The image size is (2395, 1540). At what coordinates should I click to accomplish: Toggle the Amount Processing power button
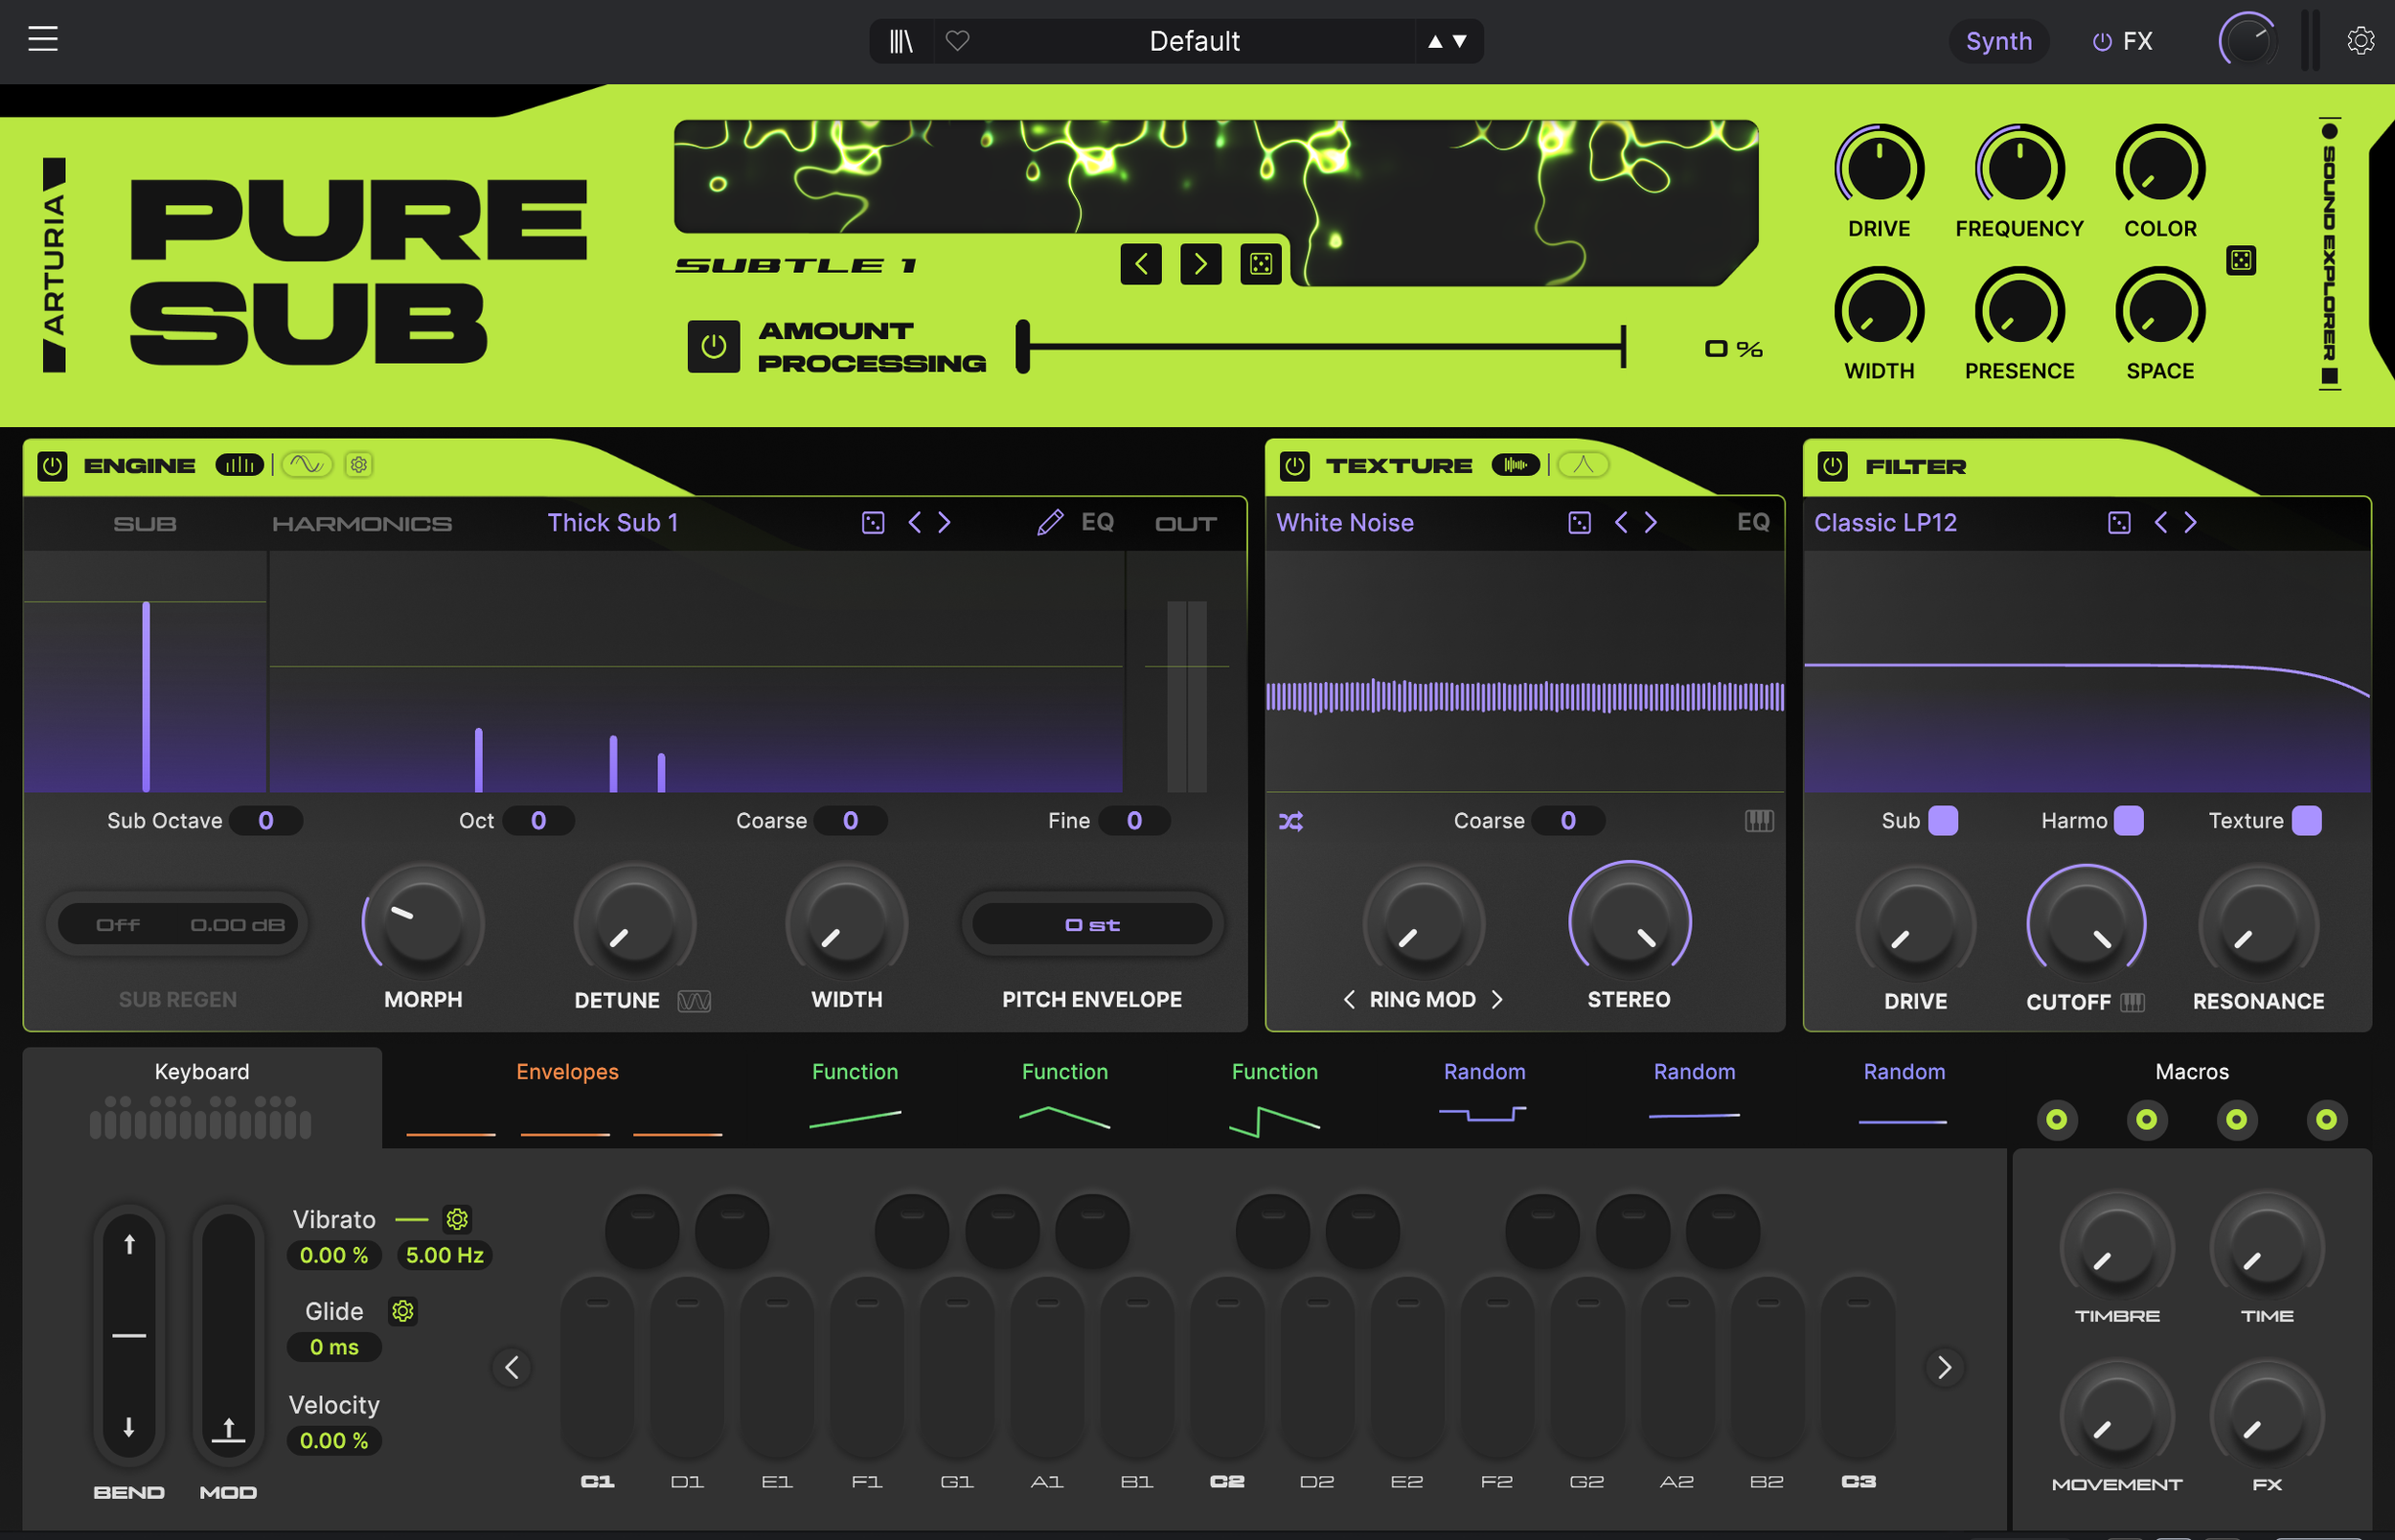[x=714, y=347]
